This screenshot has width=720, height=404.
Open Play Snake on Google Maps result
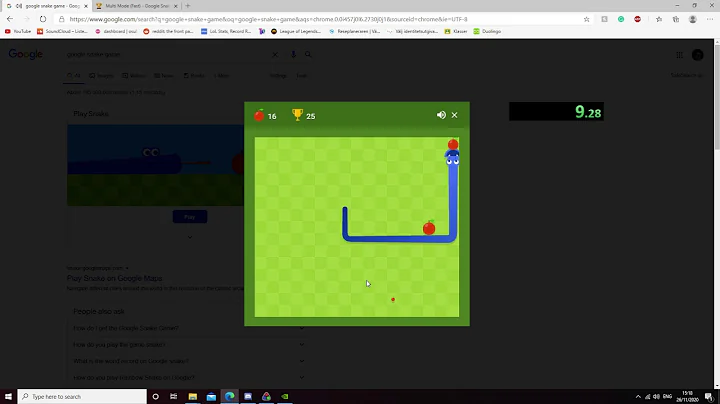click(114, 278)
